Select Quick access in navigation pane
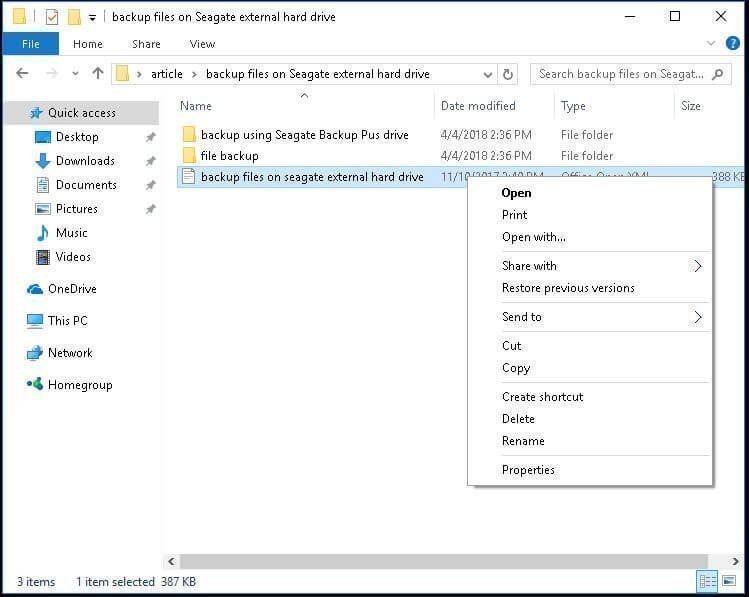The image size is (749, 597). (81, 113)
